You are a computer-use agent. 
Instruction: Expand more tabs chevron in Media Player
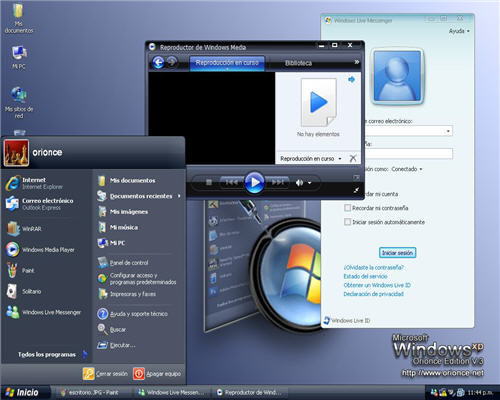tap(356, 62)
